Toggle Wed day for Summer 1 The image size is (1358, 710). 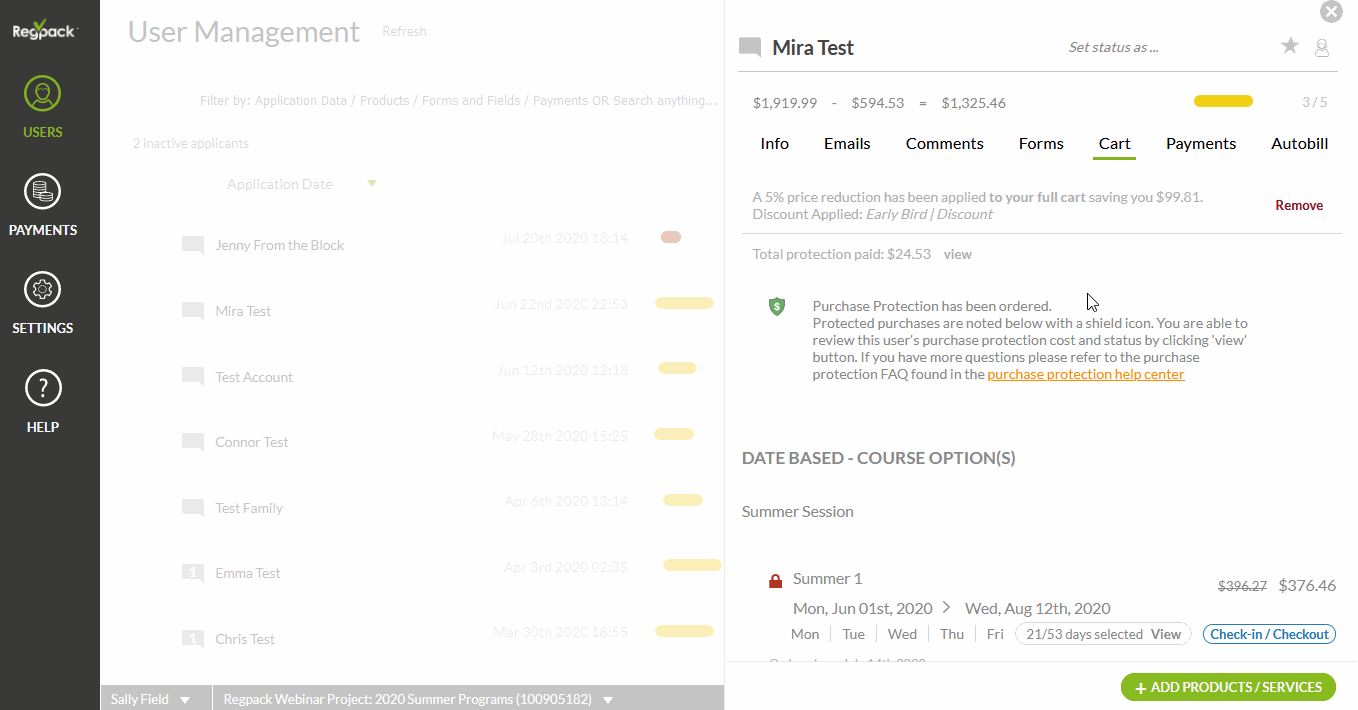pos(902,634)
